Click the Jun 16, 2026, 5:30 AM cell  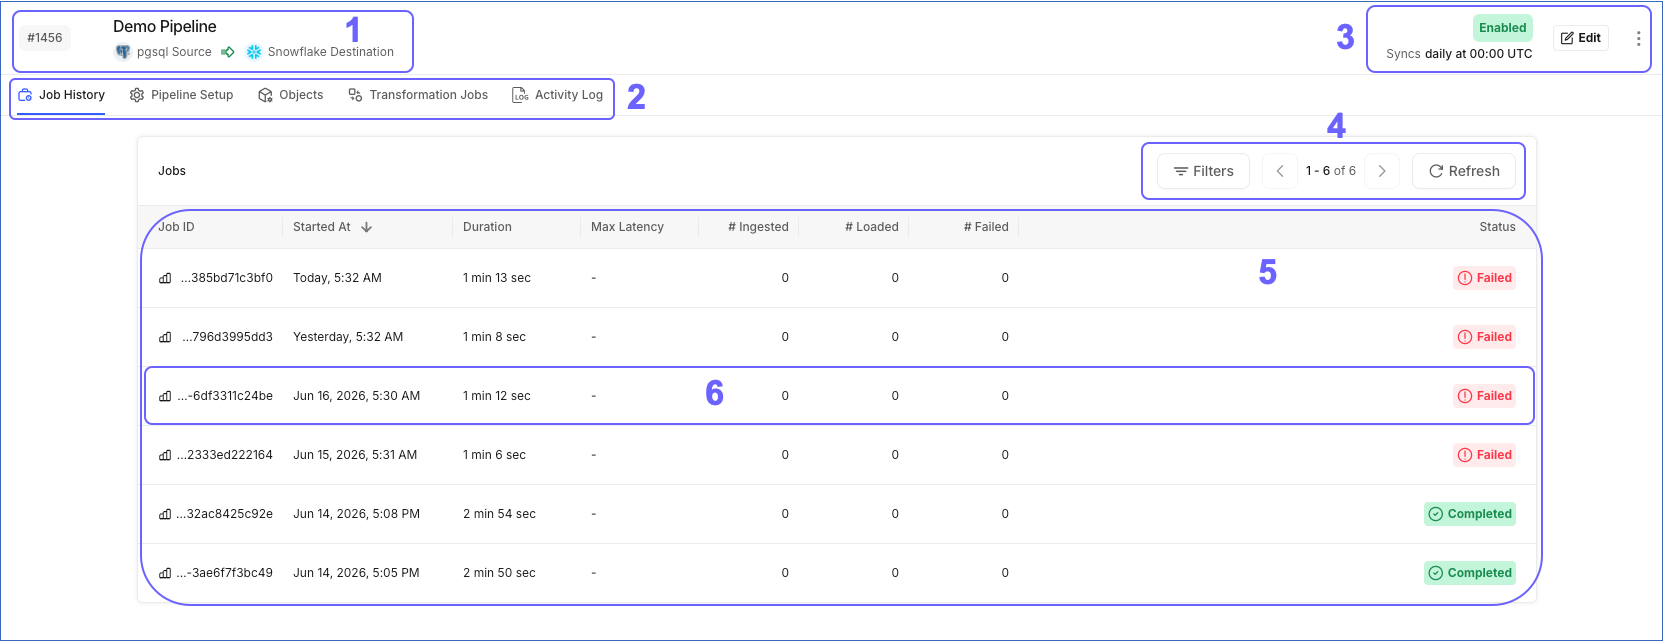pos(356,396)
